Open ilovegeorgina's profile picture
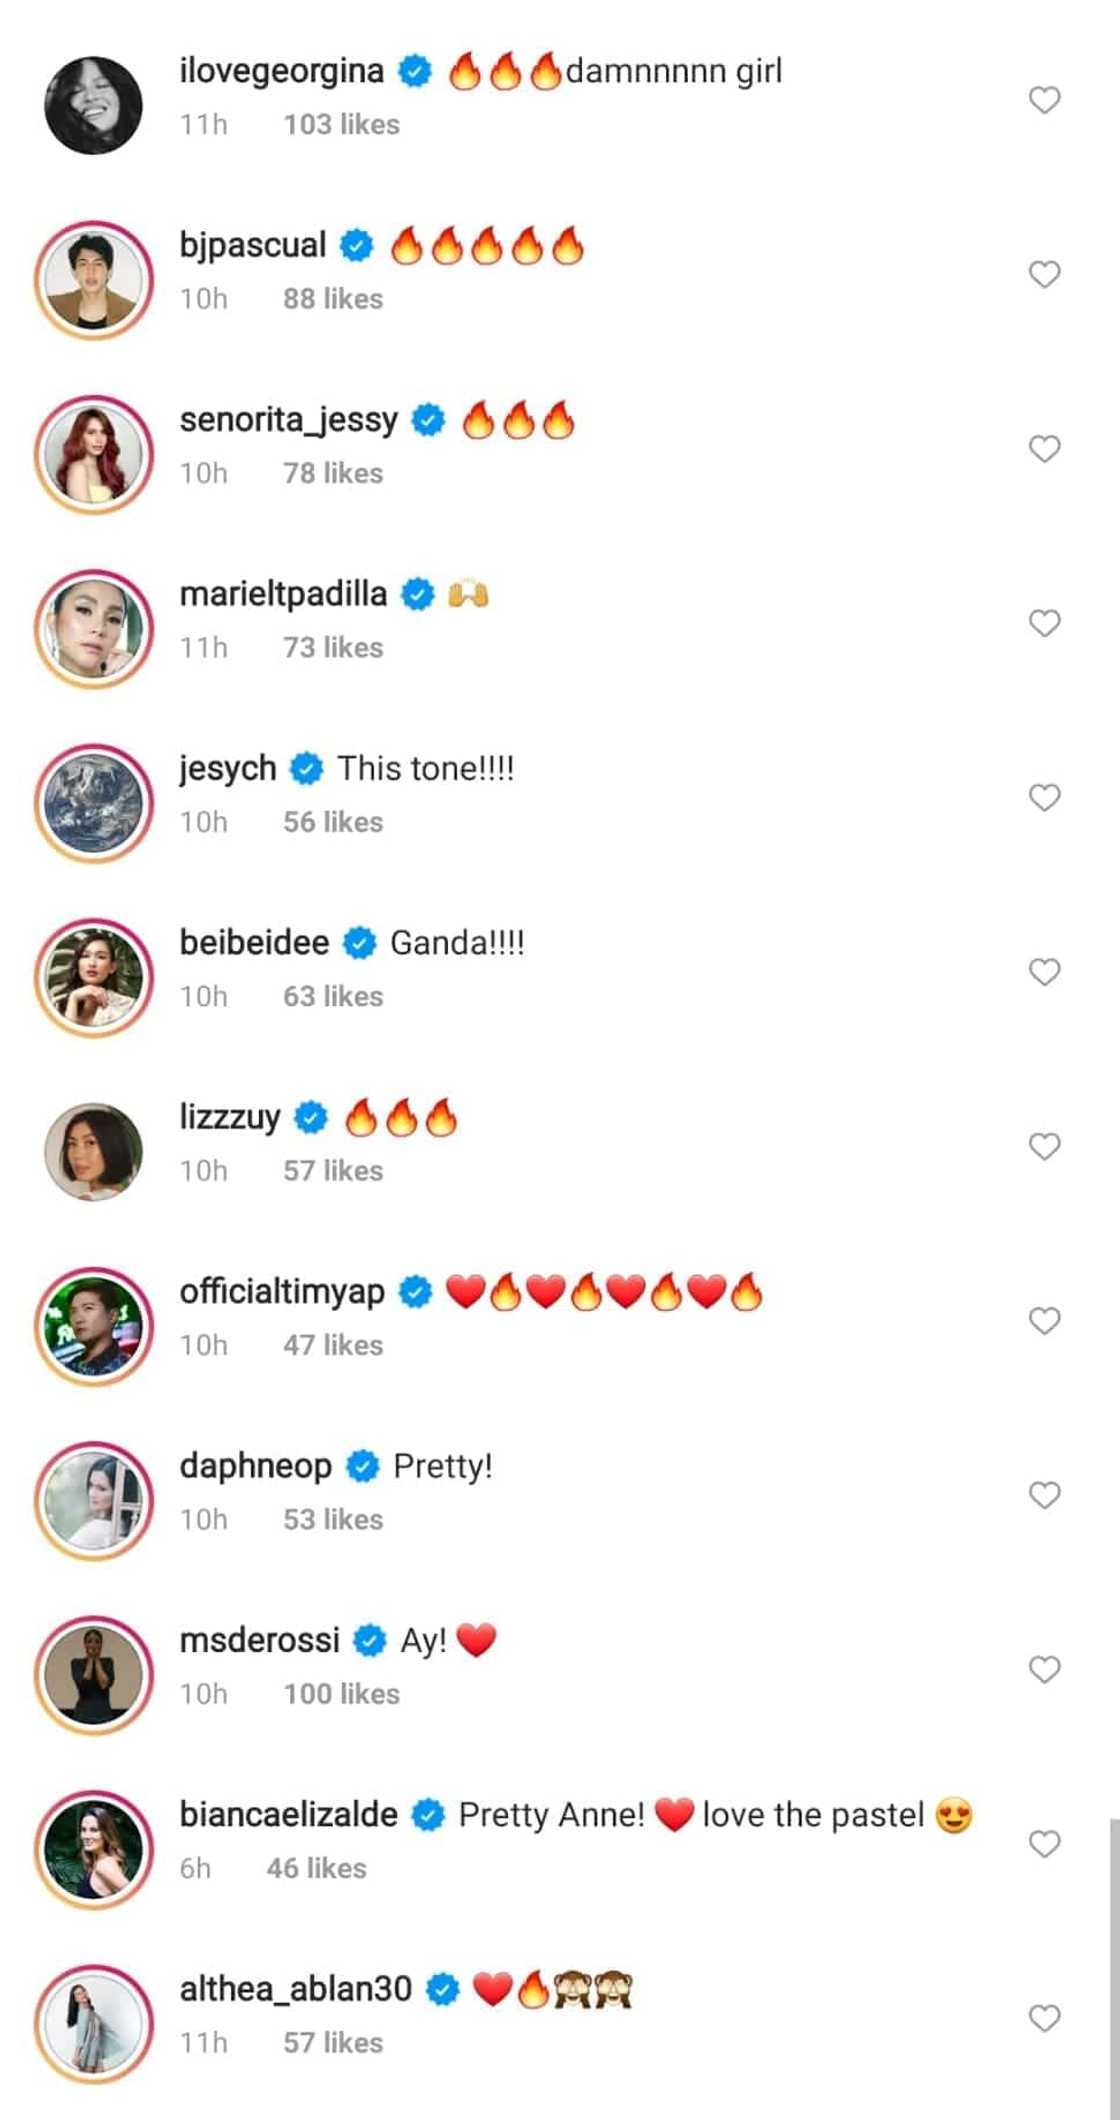1120x2120 pixels. pyautogui.click(x=94, y=105)
